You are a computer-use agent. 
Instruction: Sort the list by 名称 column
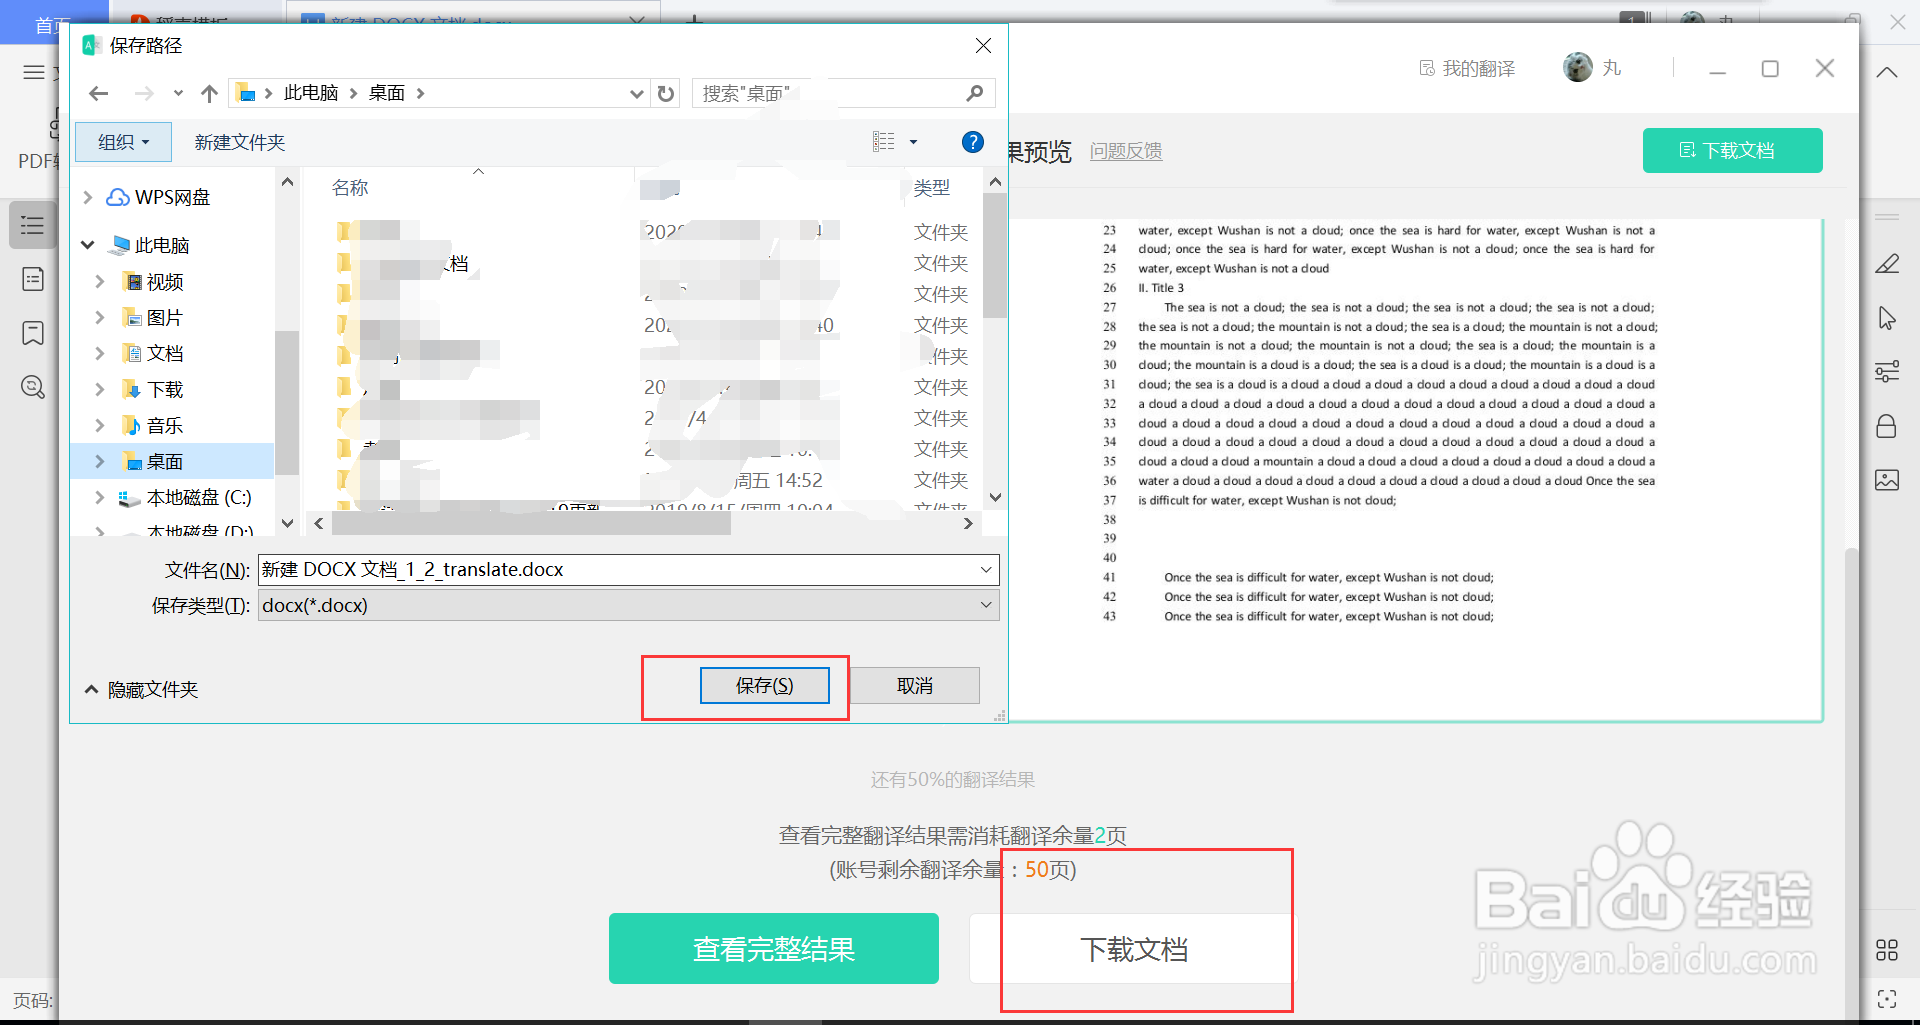350,187
